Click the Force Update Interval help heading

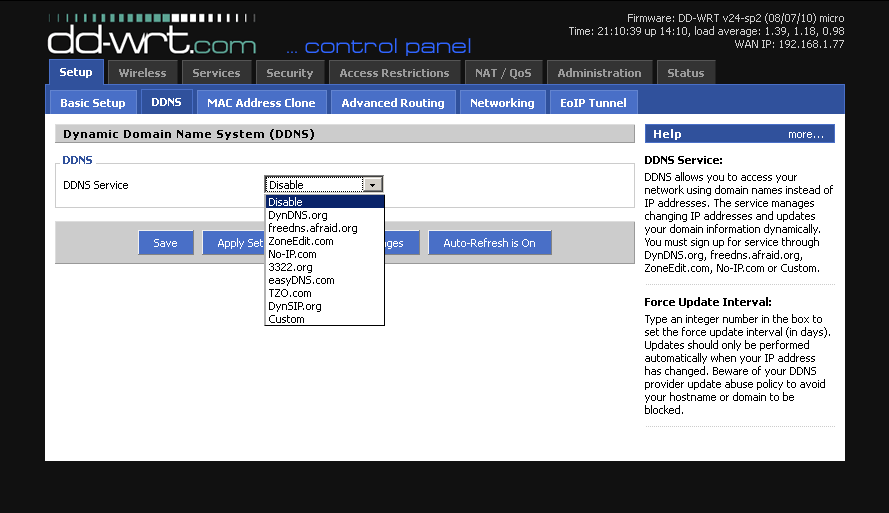pyautogui.click(x=708, y=302)
